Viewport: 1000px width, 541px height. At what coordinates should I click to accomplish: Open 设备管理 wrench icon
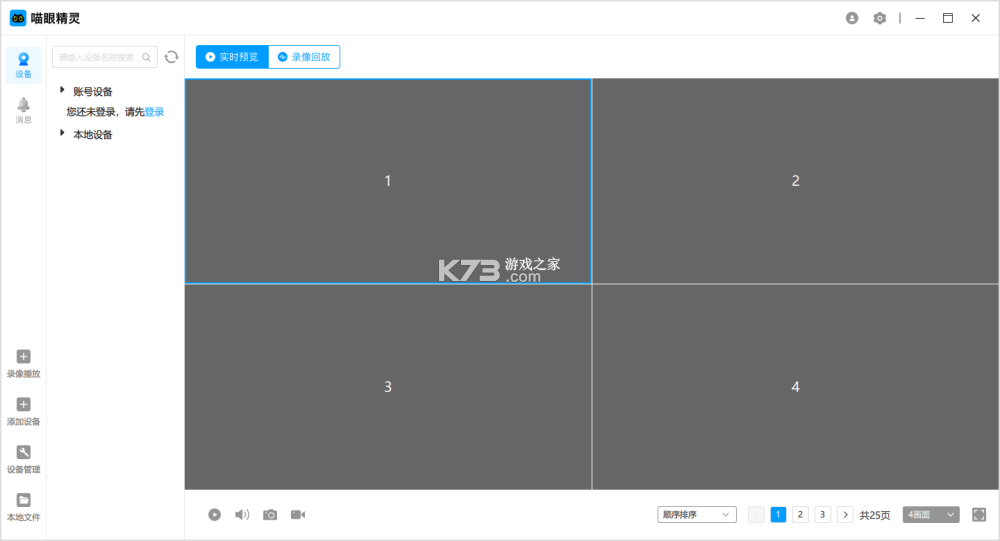click(24, 452)
